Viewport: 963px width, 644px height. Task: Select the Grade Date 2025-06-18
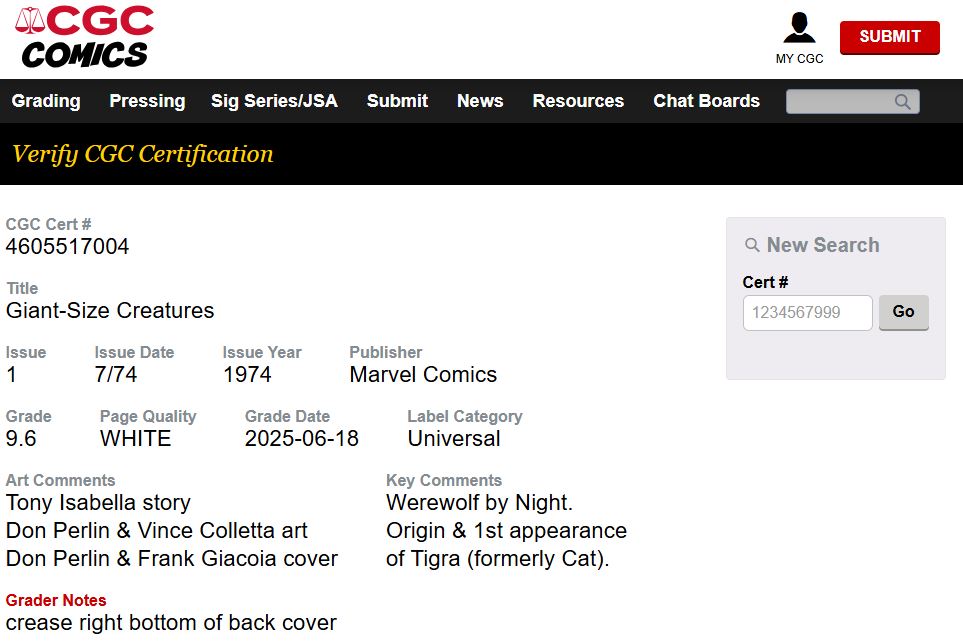(302, 438)
